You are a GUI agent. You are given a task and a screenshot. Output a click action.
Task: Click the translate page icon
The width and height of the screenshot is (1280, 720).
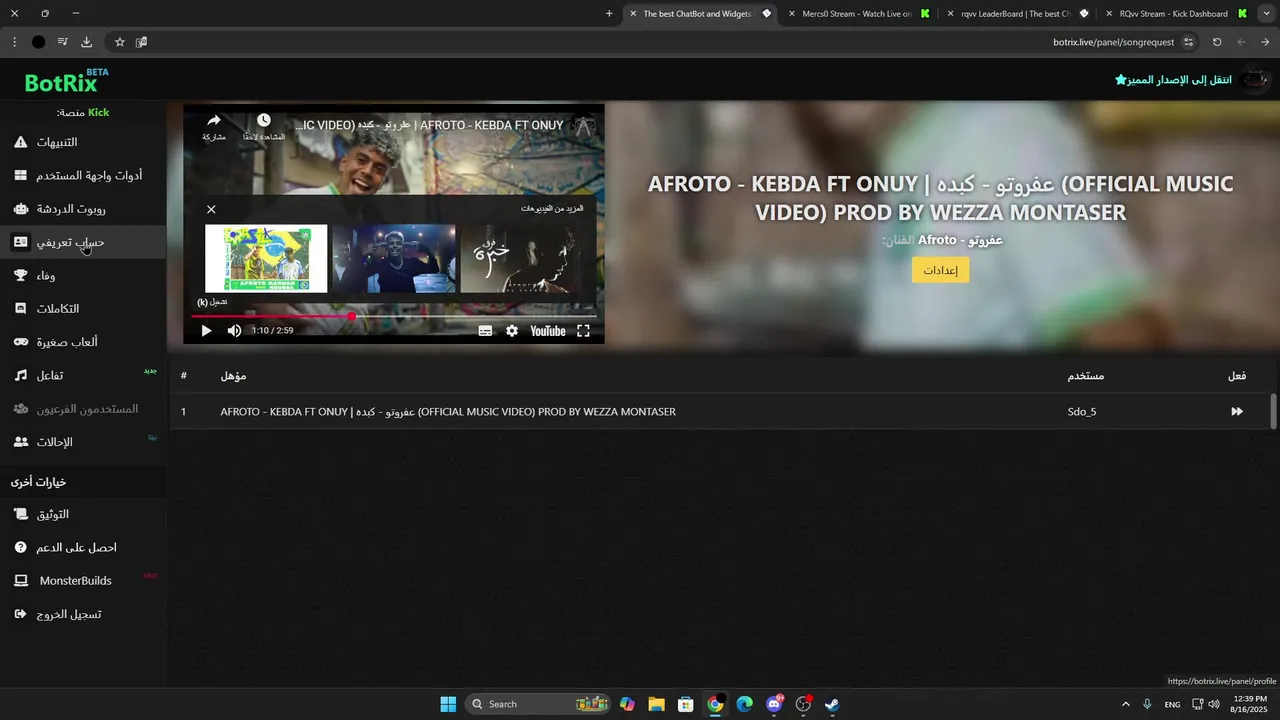tap(141, 42)
